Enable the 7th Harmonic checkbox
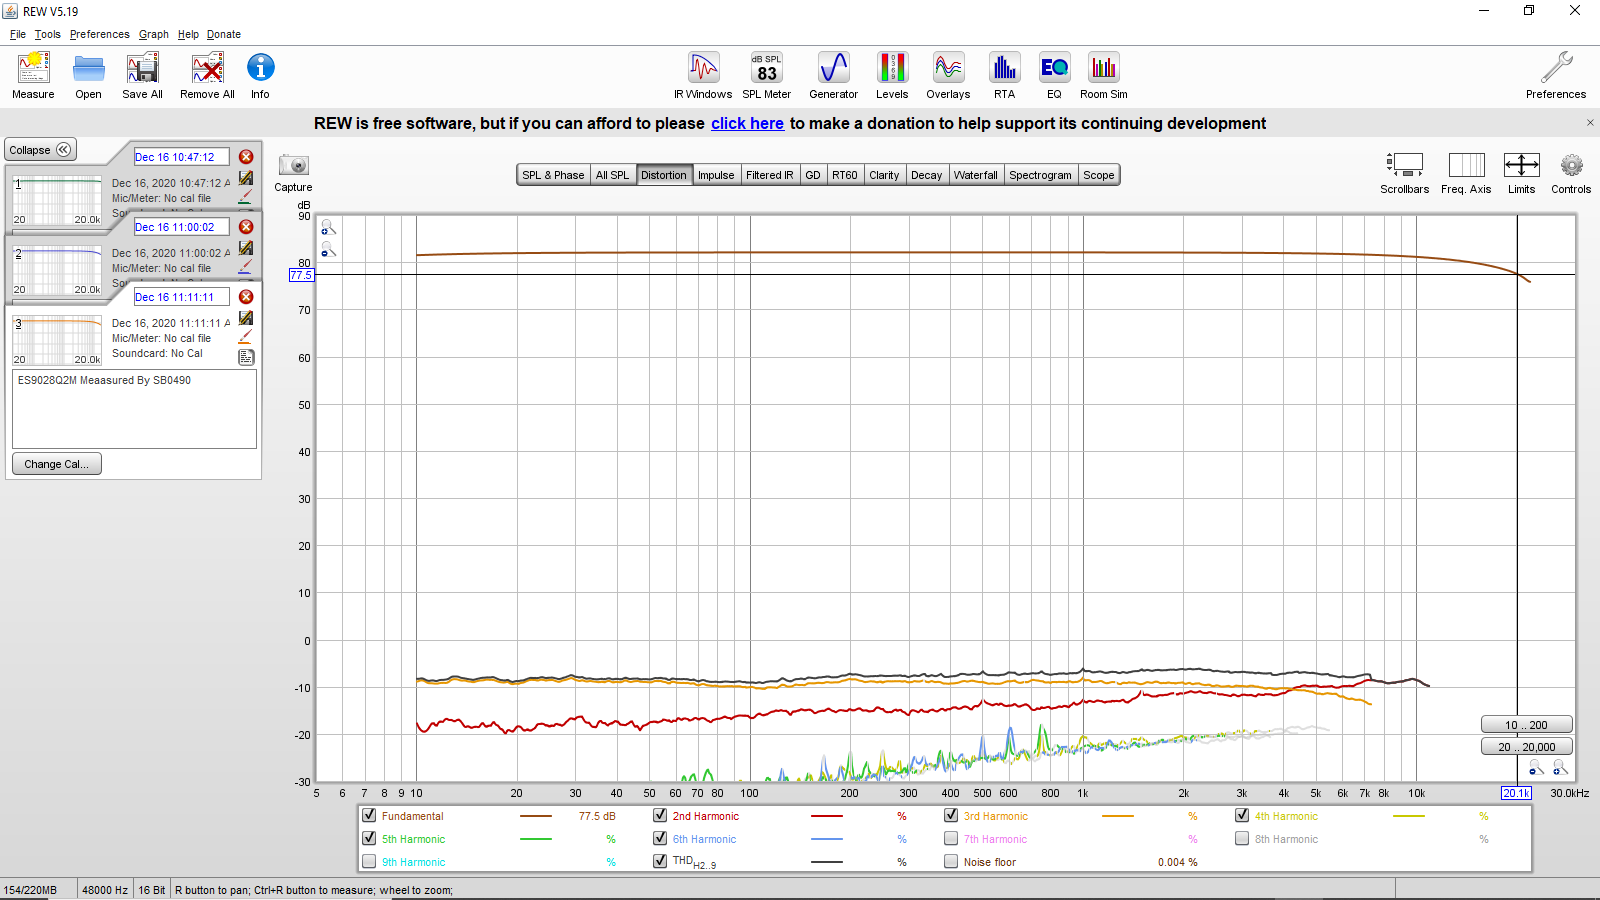 [951, 838]
